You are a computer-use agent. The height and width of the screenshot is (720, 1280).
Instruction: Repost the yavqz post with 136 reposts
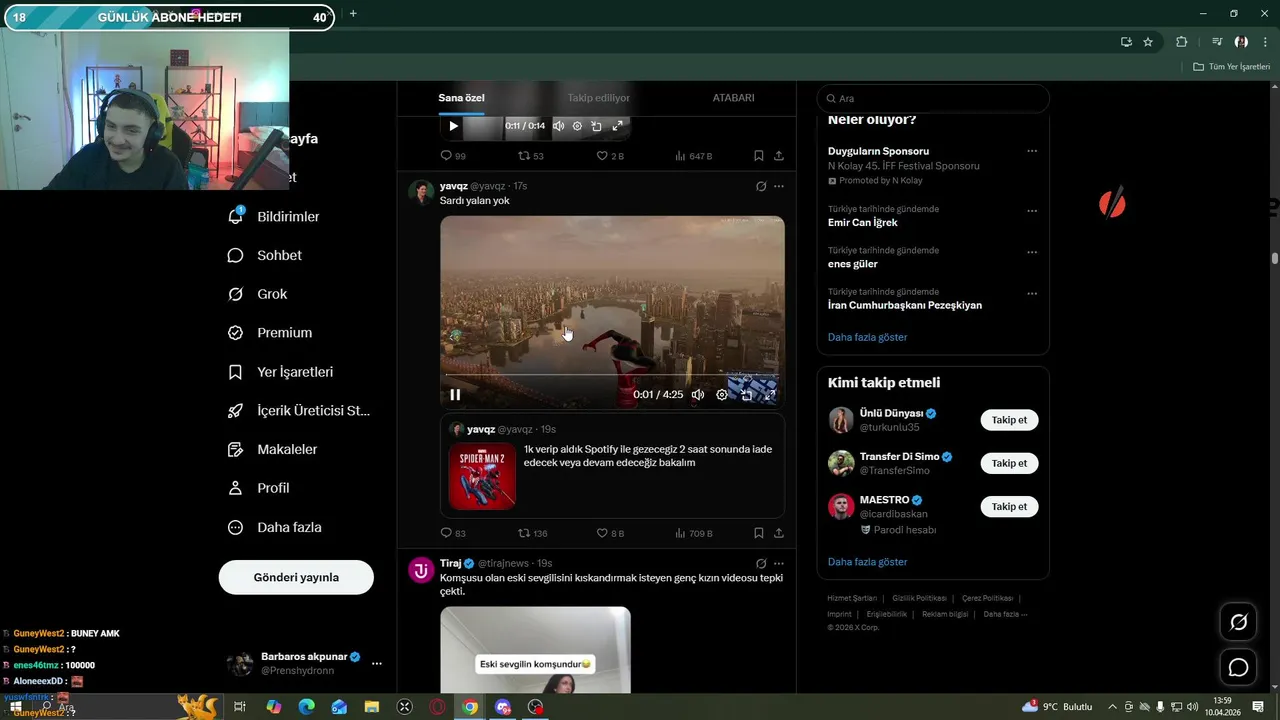(x=533, y=533)
